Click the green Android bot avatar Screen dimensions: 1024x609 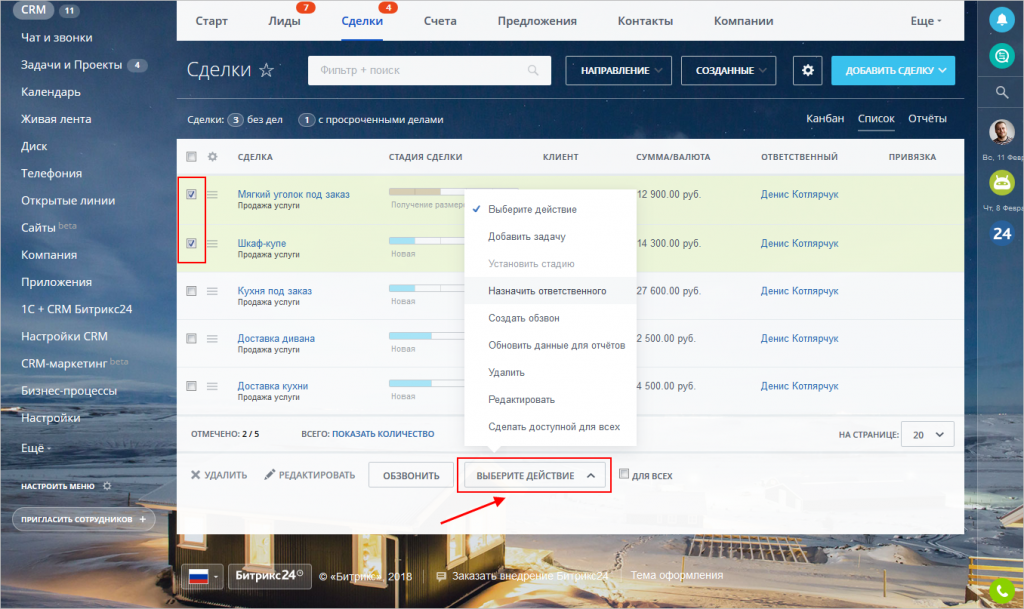tap(1001, 183)
